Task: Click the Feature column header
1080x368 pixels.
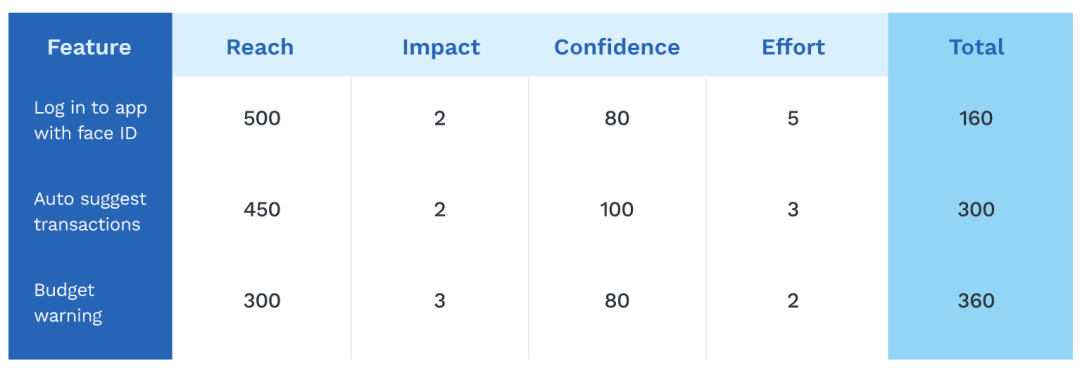Action: click(90, 47)
